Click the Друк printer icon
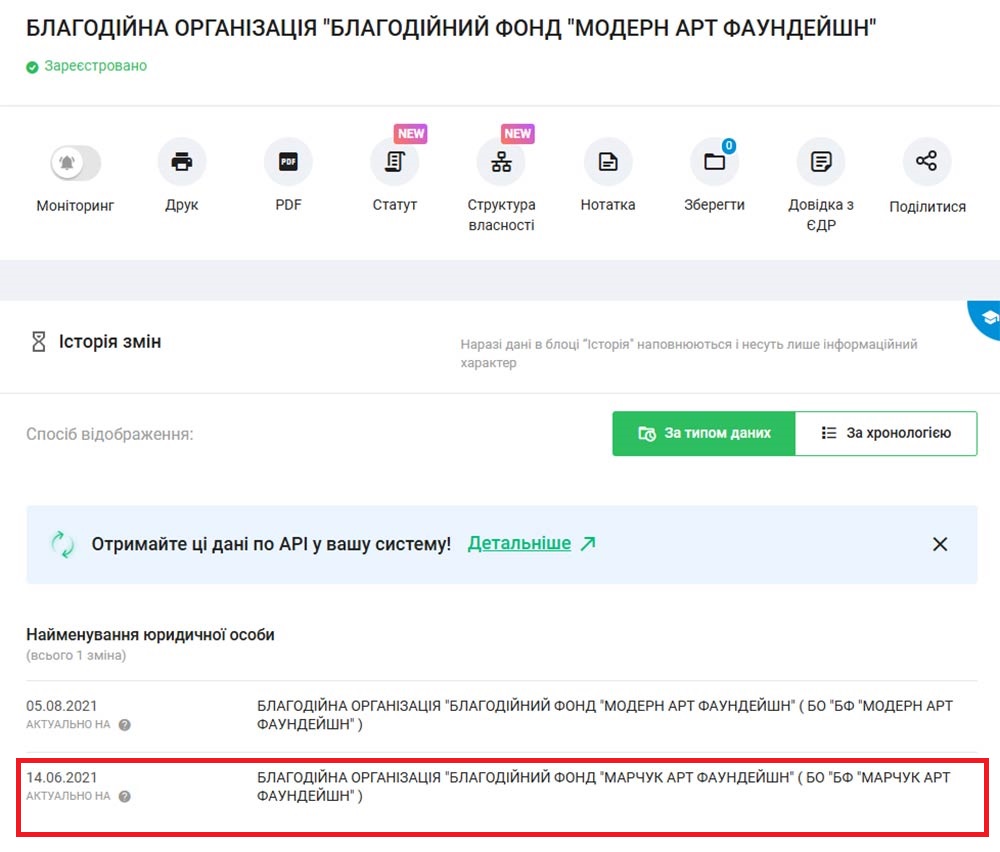 point(182,162)
